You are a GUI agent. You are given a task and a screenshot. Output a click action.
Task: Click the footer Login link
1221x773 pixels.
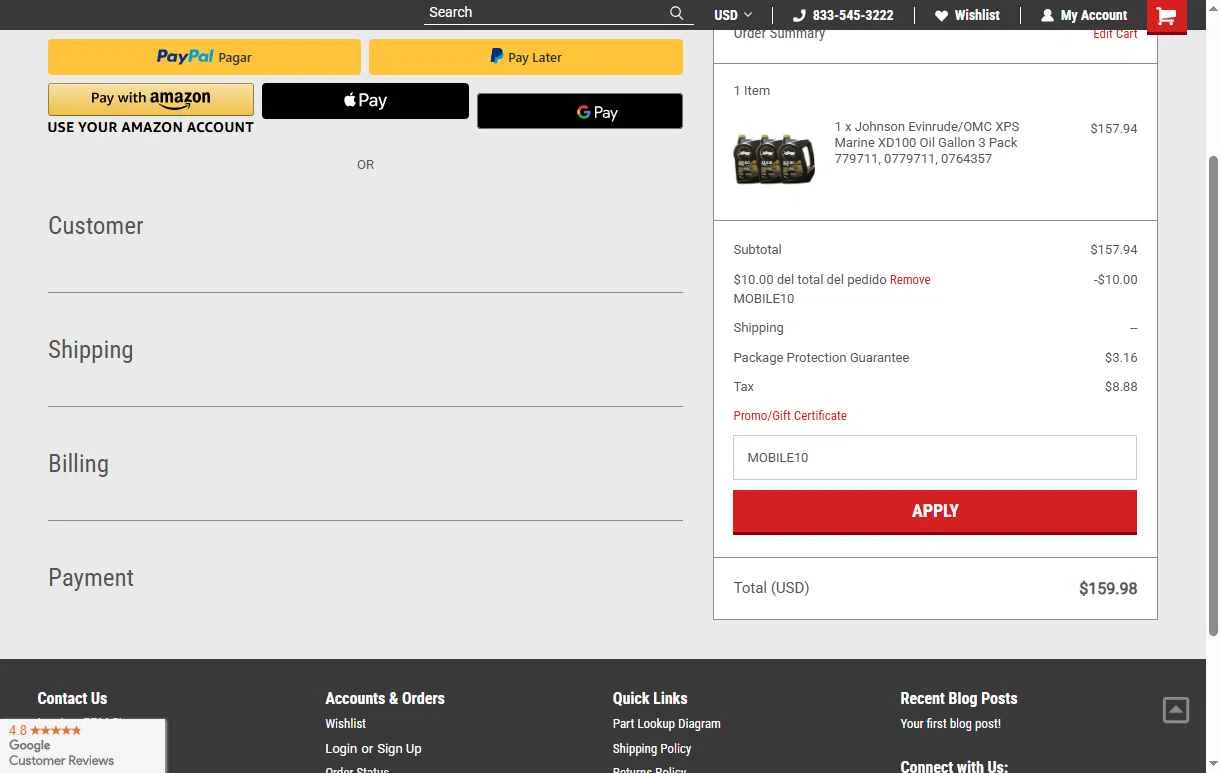(341, 749)
